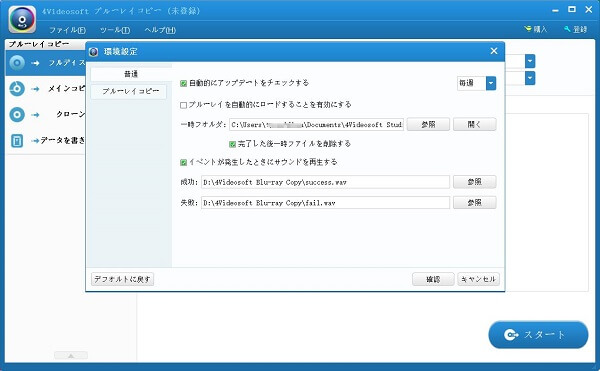Open the ツール menu
The image size is (600, 371).
click(115, 30)
